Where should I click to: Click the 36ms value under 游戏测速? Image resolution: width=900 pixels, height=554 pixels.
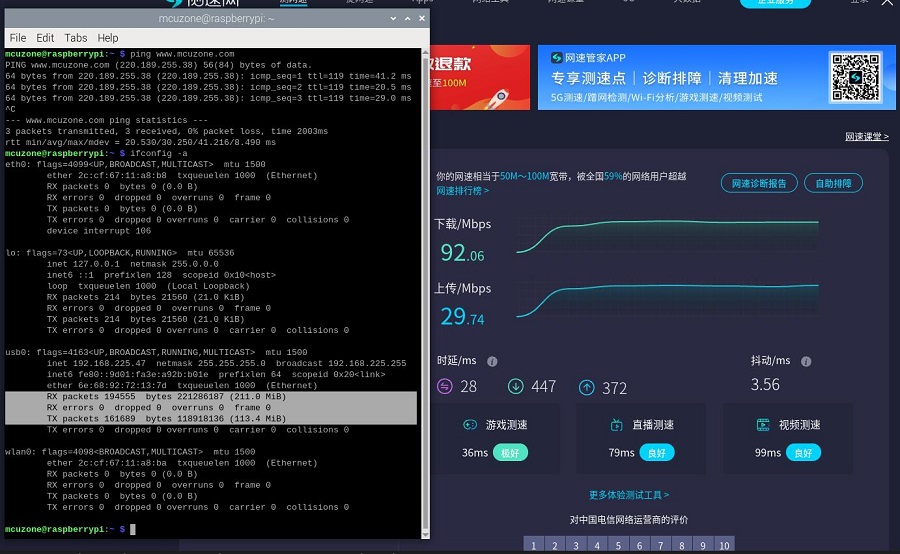[x=475, y=453]
